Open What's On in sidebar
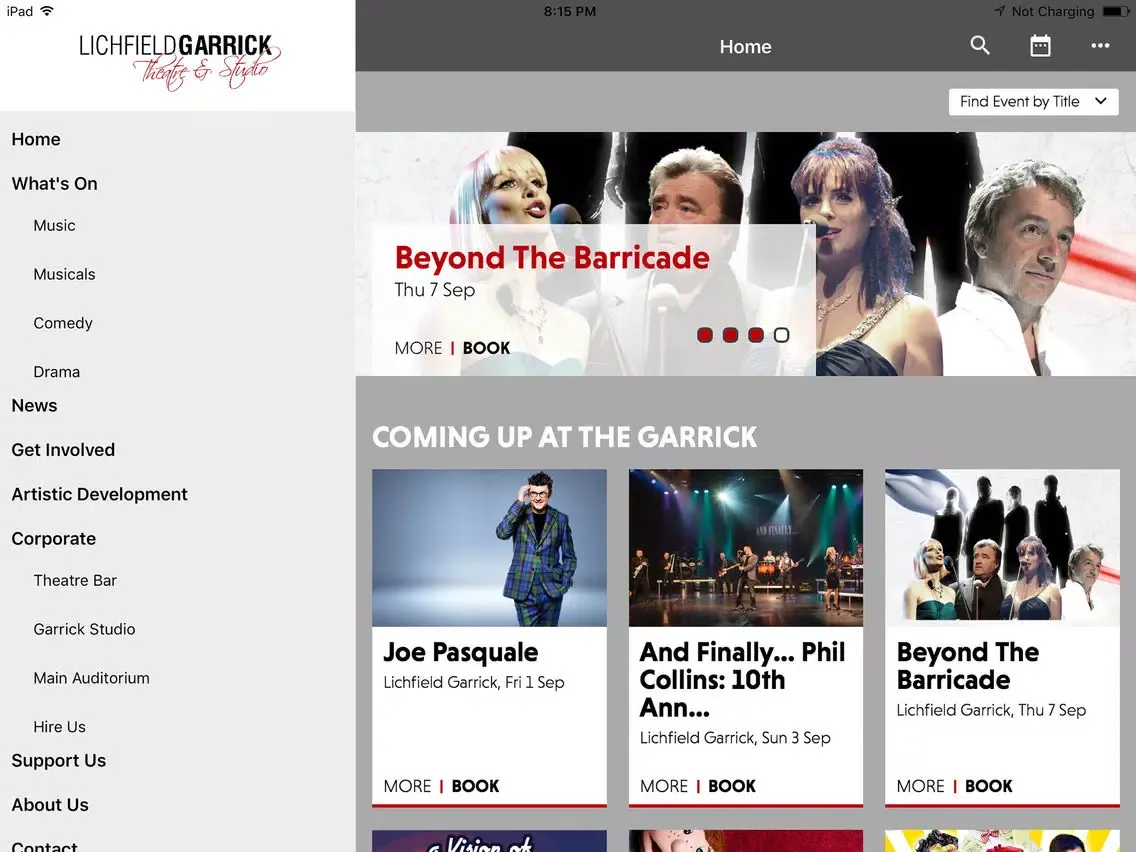The height and width of the screenshot is (852, 1136). tap(54, 183)
